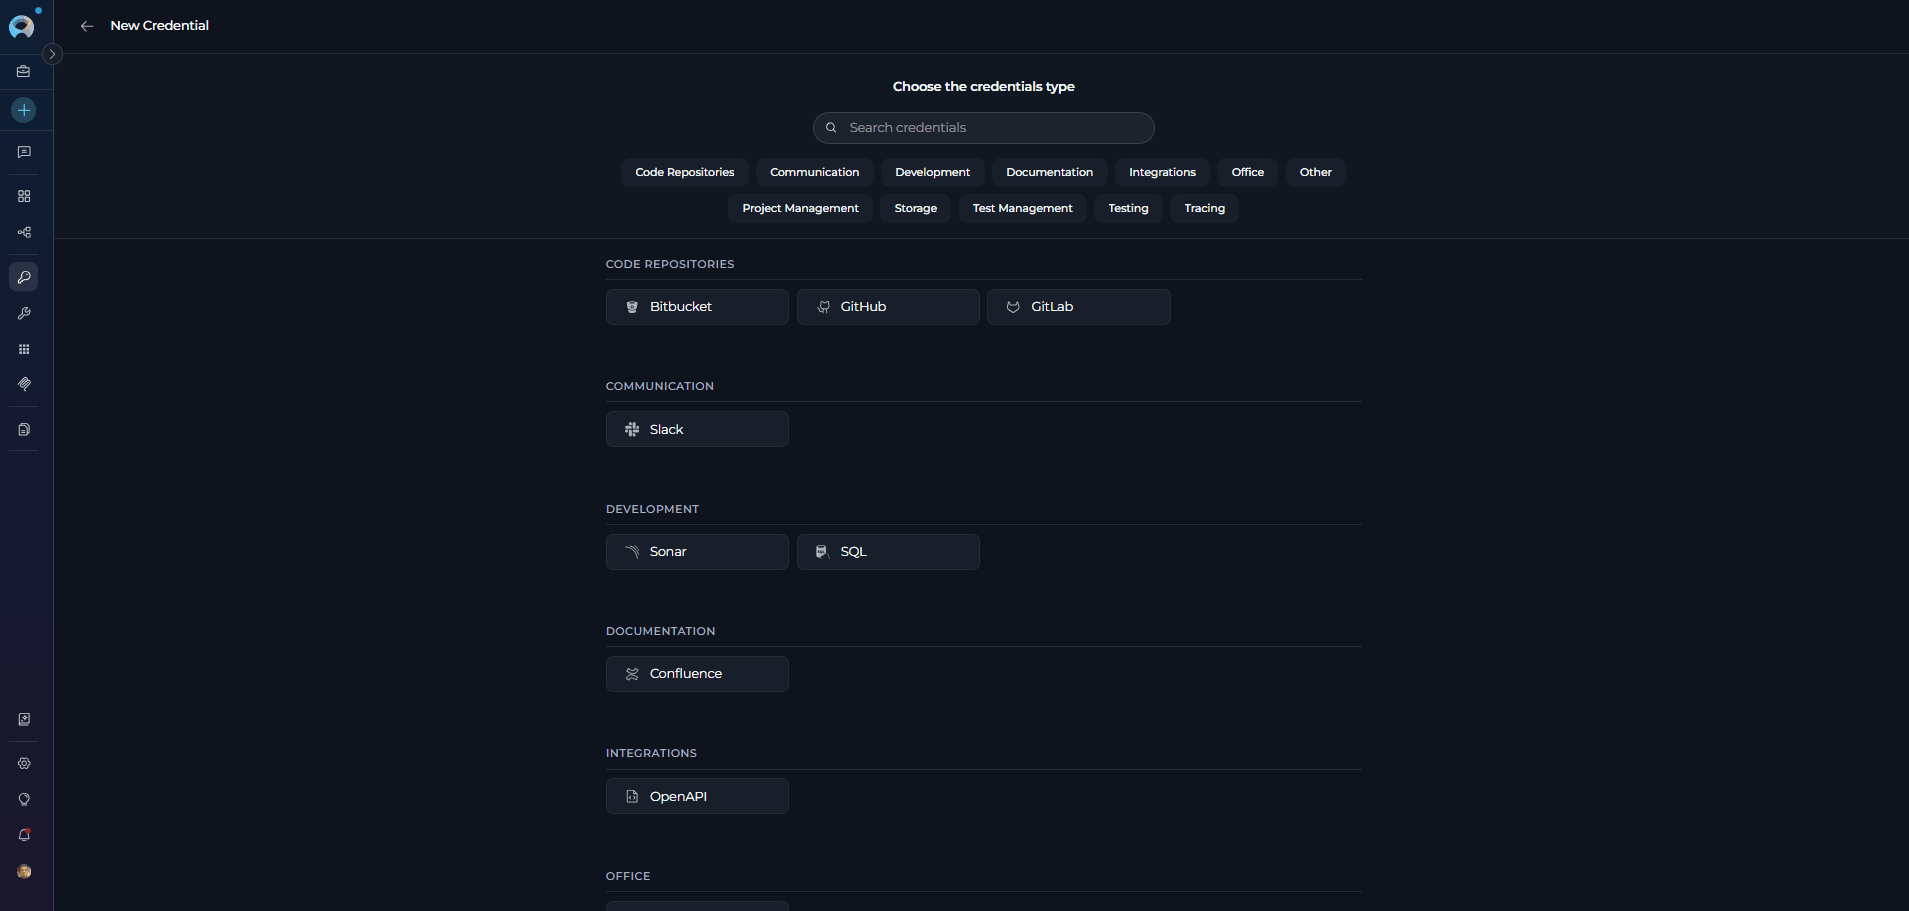Viewport: 1909px width, 911px height.
Task: Open the paperclip icon in the sidebar
Action: pyautogui.click(x=24, y=384)
